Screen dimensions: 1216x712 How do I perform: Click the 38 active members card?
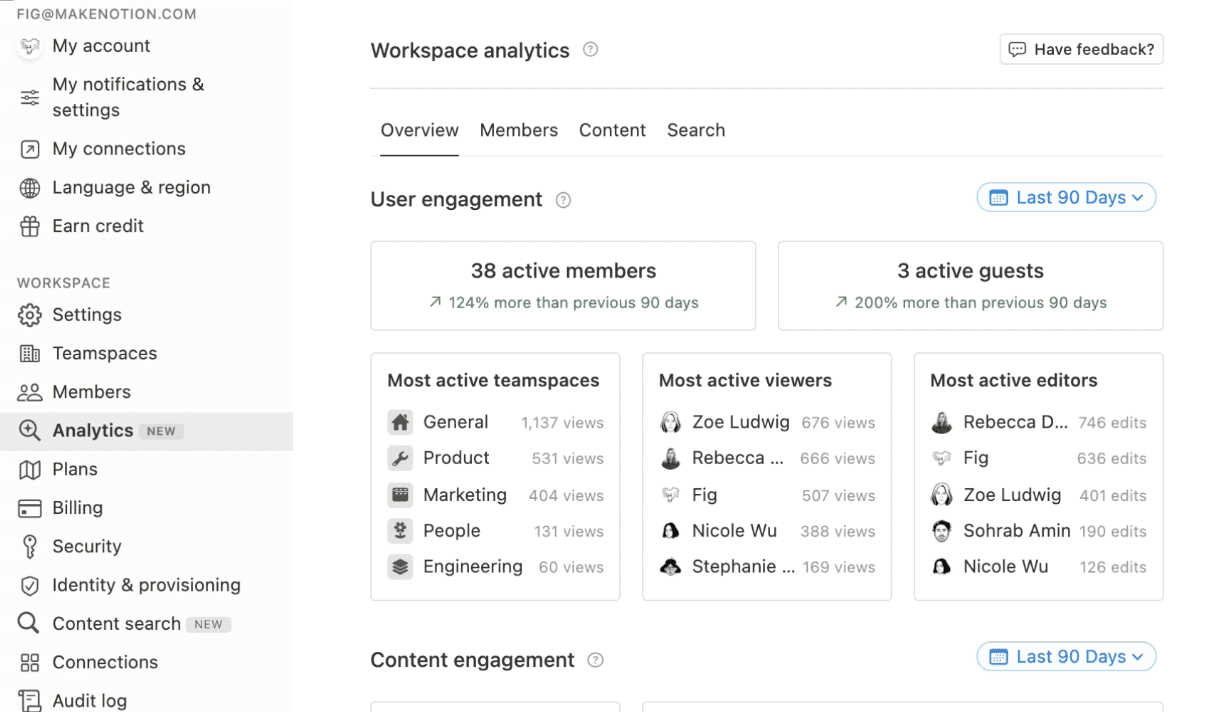[563, 285]
